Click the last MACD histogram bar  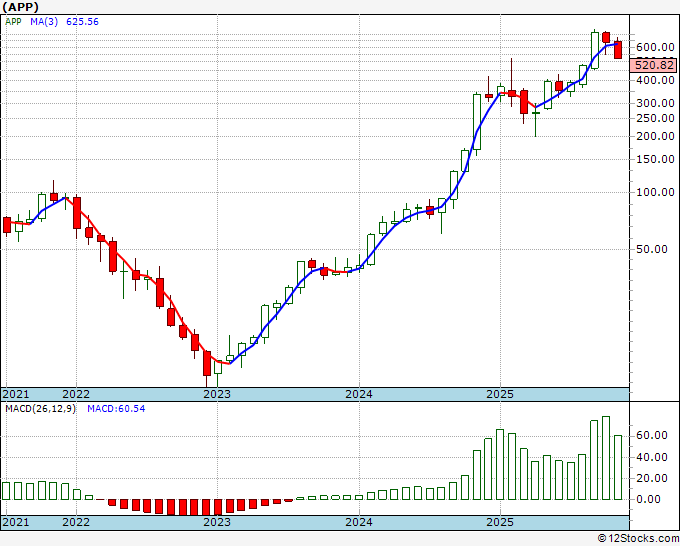point(618,468)
